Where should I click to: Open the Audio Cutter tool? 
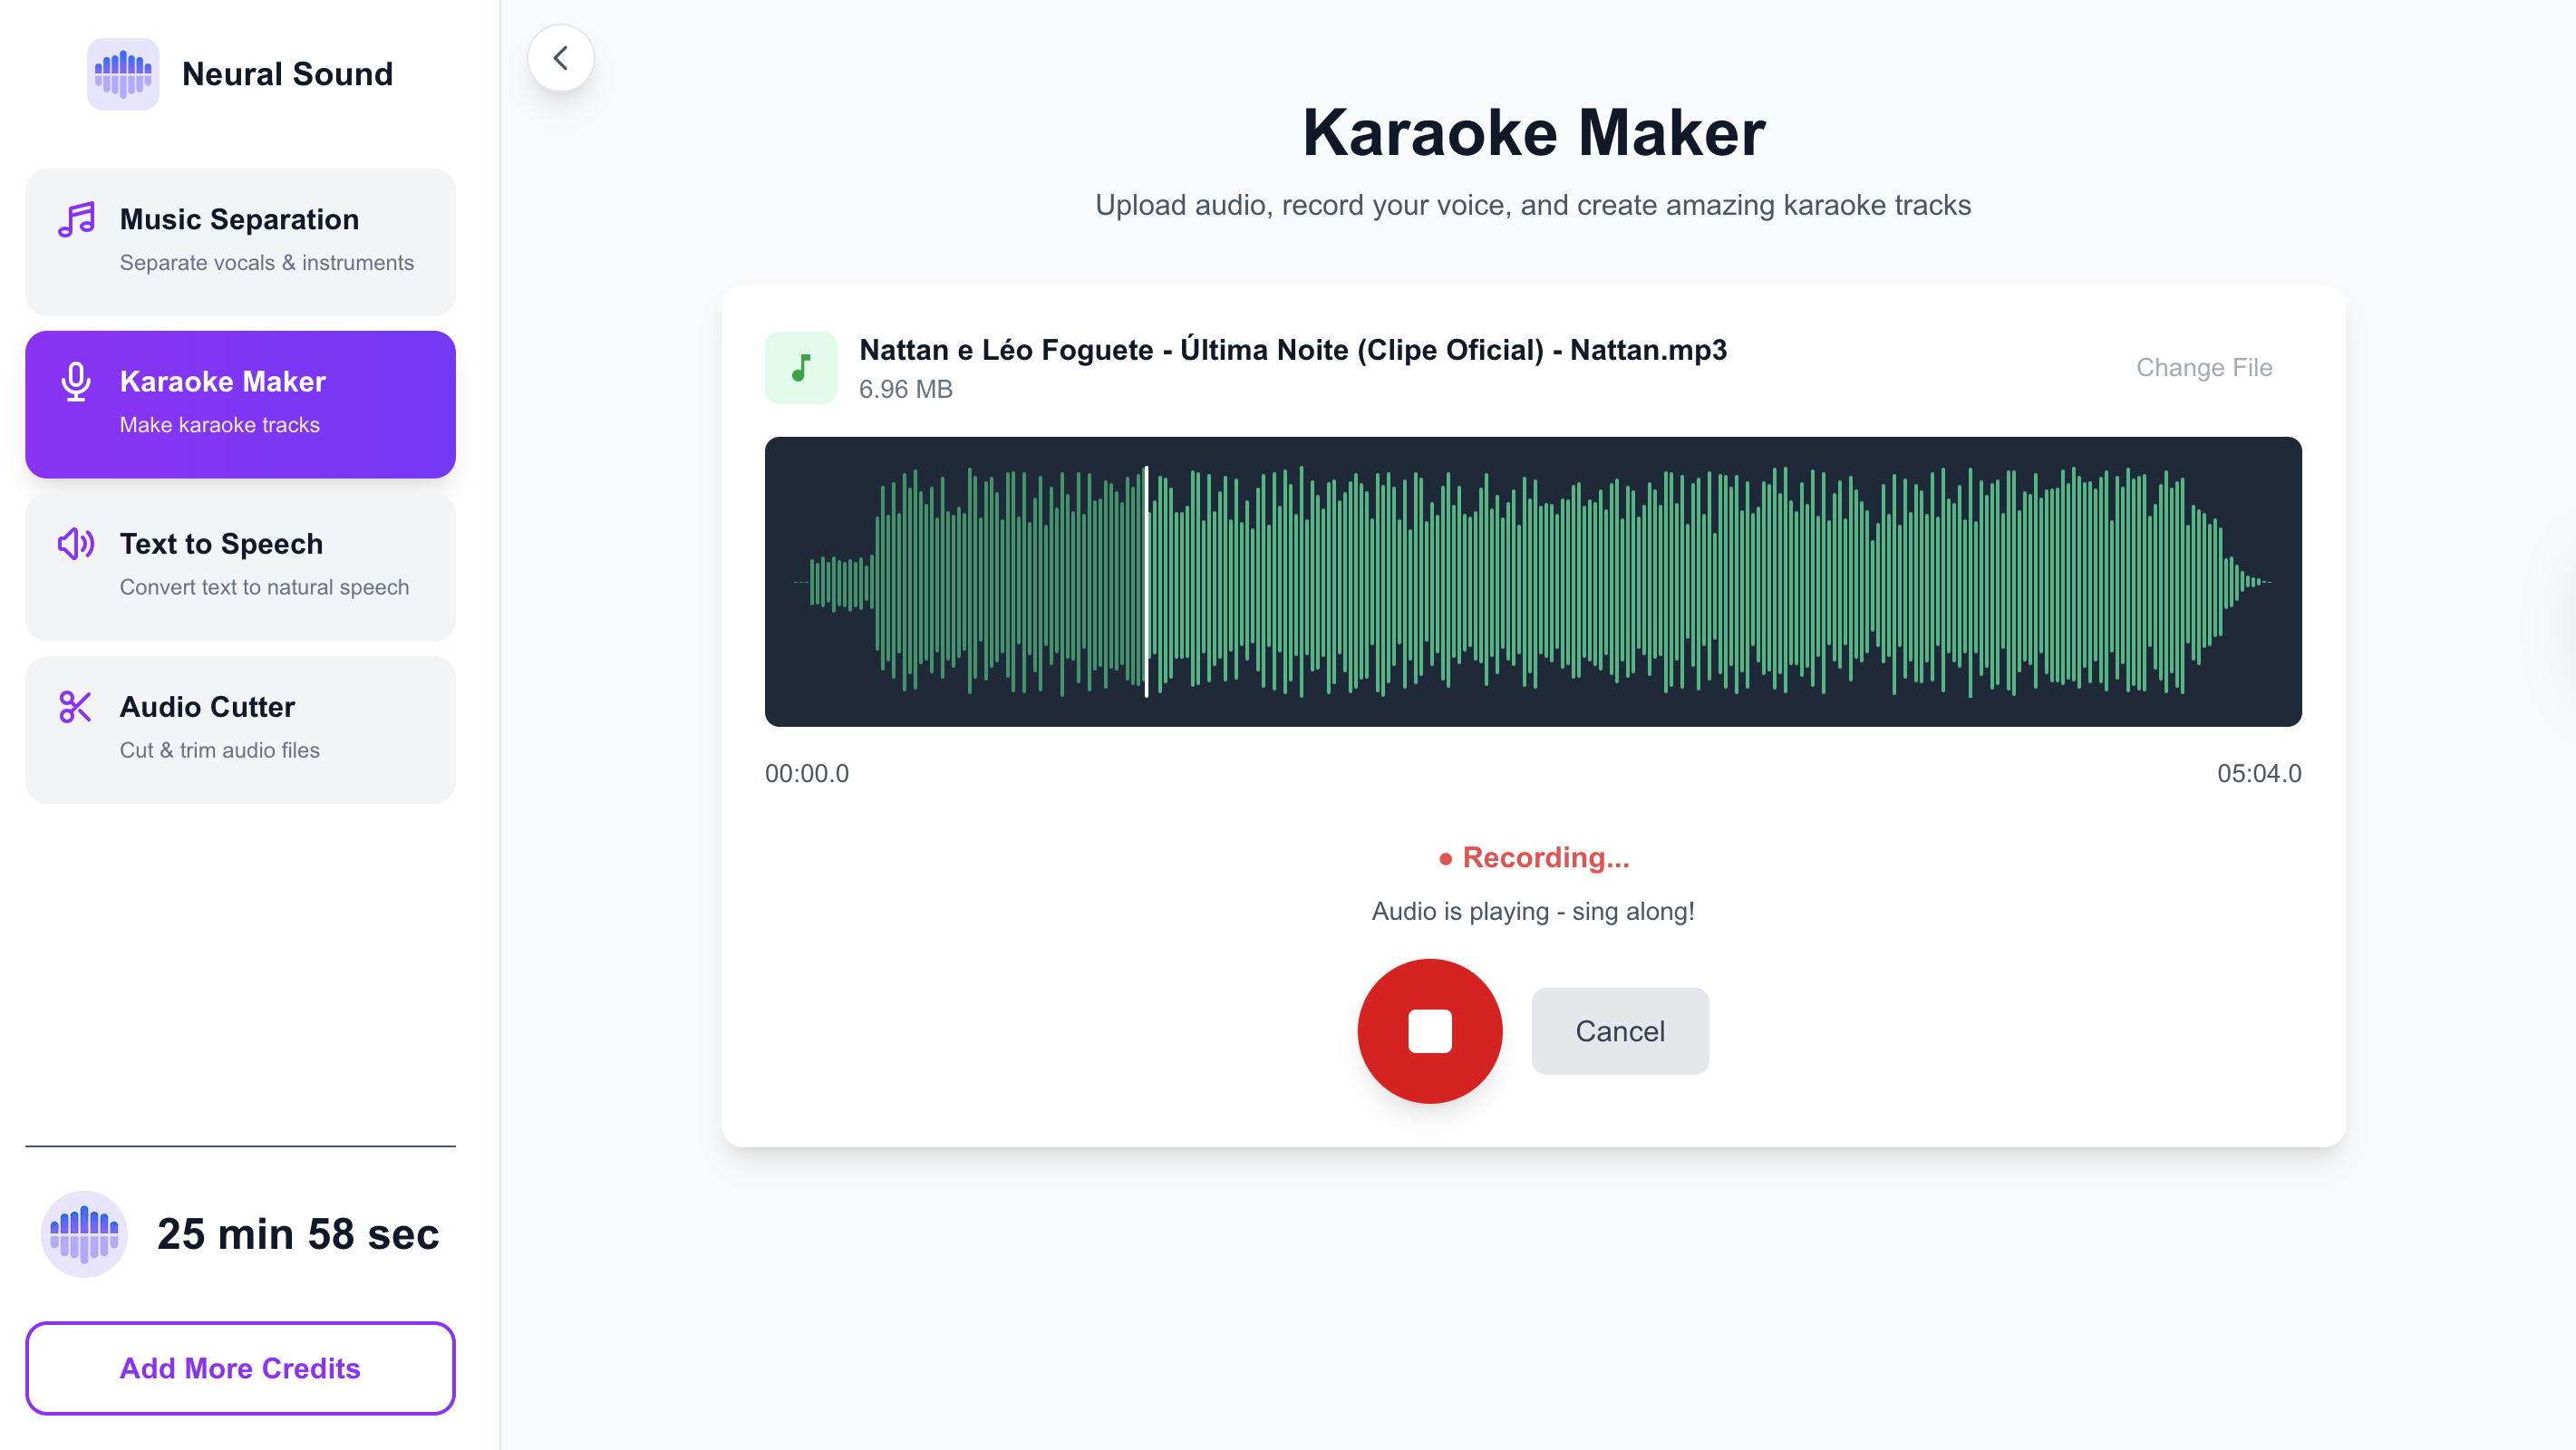pyautogui.click(x=240, y=727)
